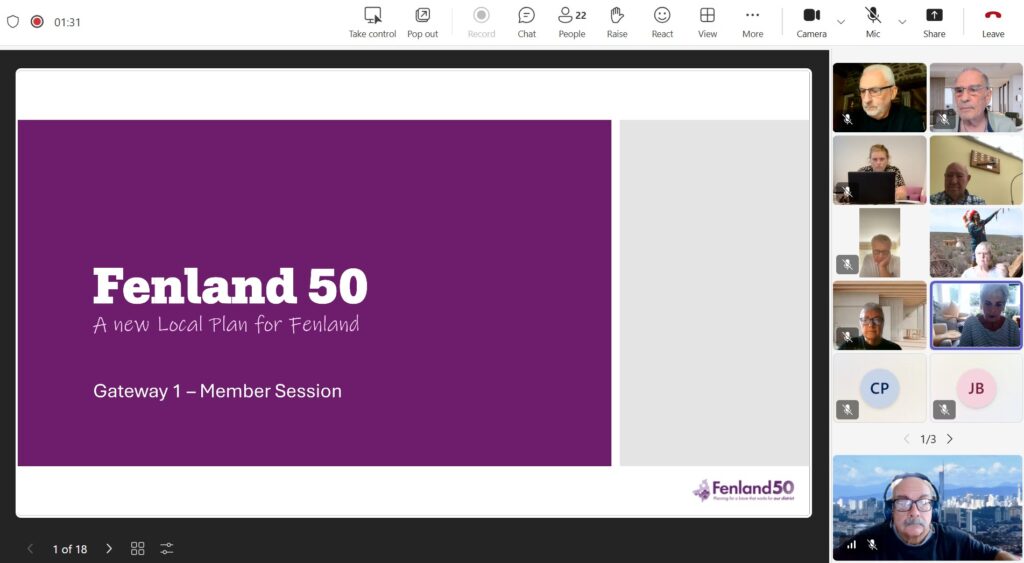
Task: Expand the Camera options dropdown arrow
Action: 841,22
